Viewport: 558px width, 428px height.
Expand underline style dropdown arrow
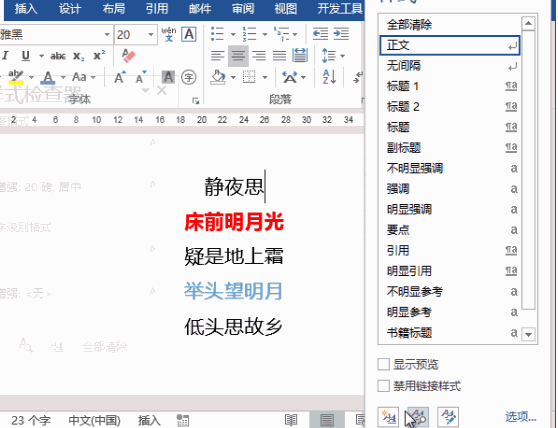pyautogui.click(x=41, y=56)
